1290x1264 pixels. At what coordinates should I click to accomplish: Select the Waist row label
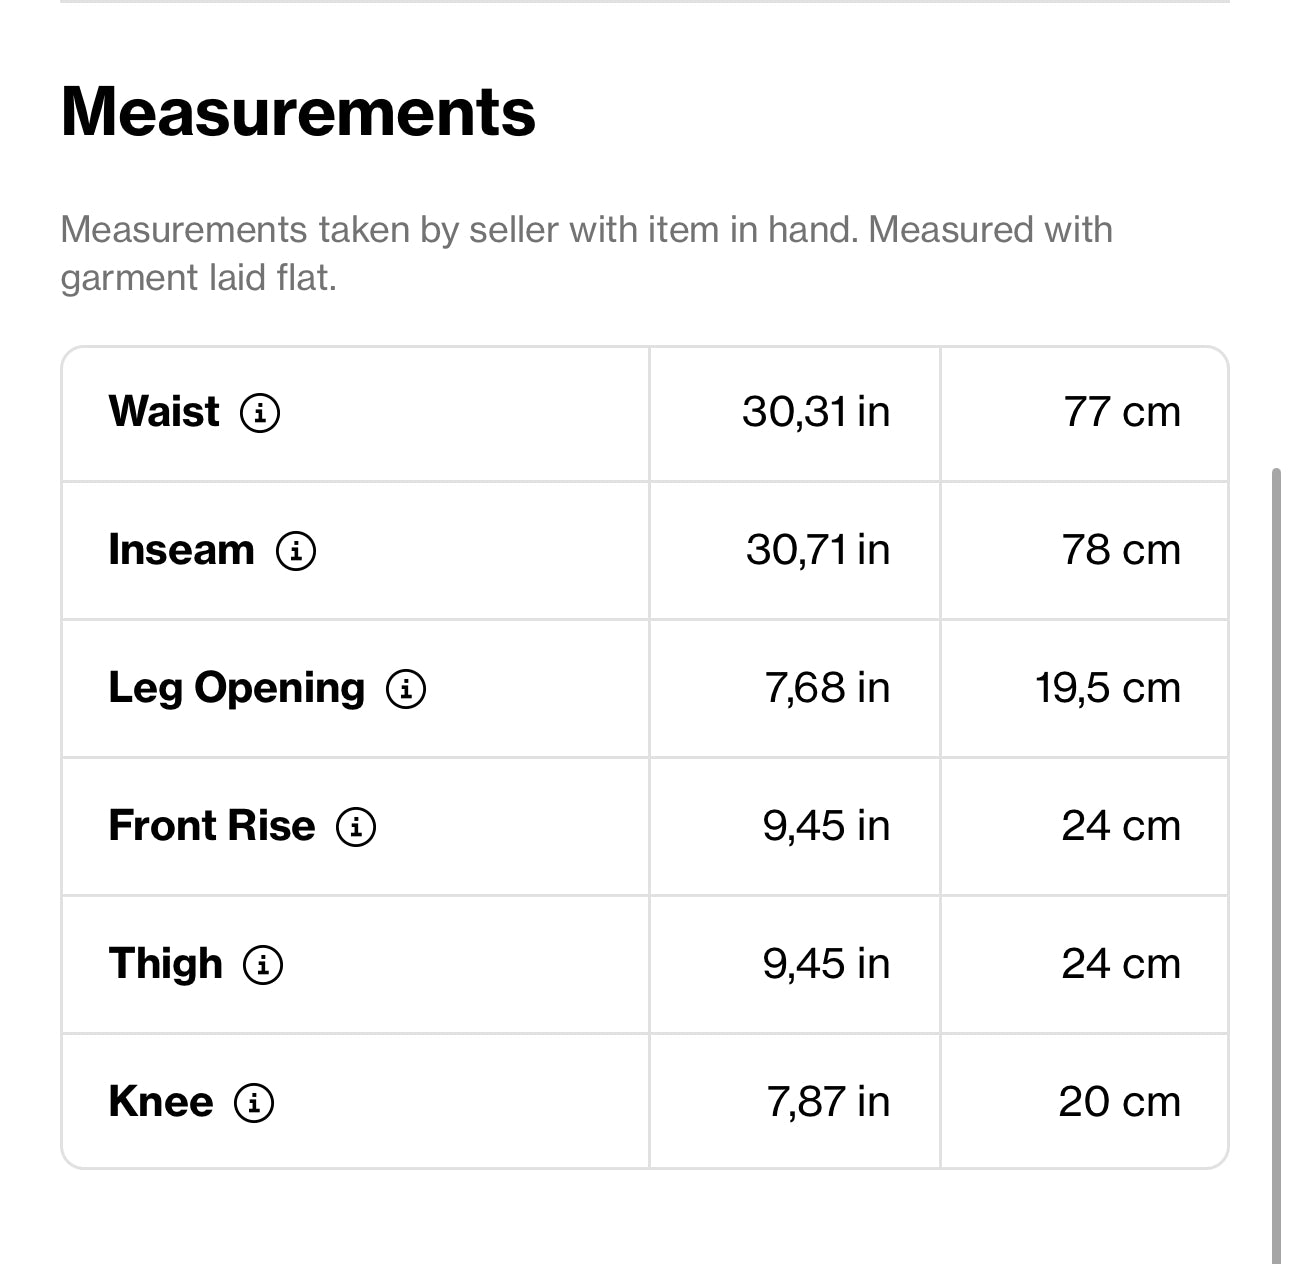(x=164, y=412)
